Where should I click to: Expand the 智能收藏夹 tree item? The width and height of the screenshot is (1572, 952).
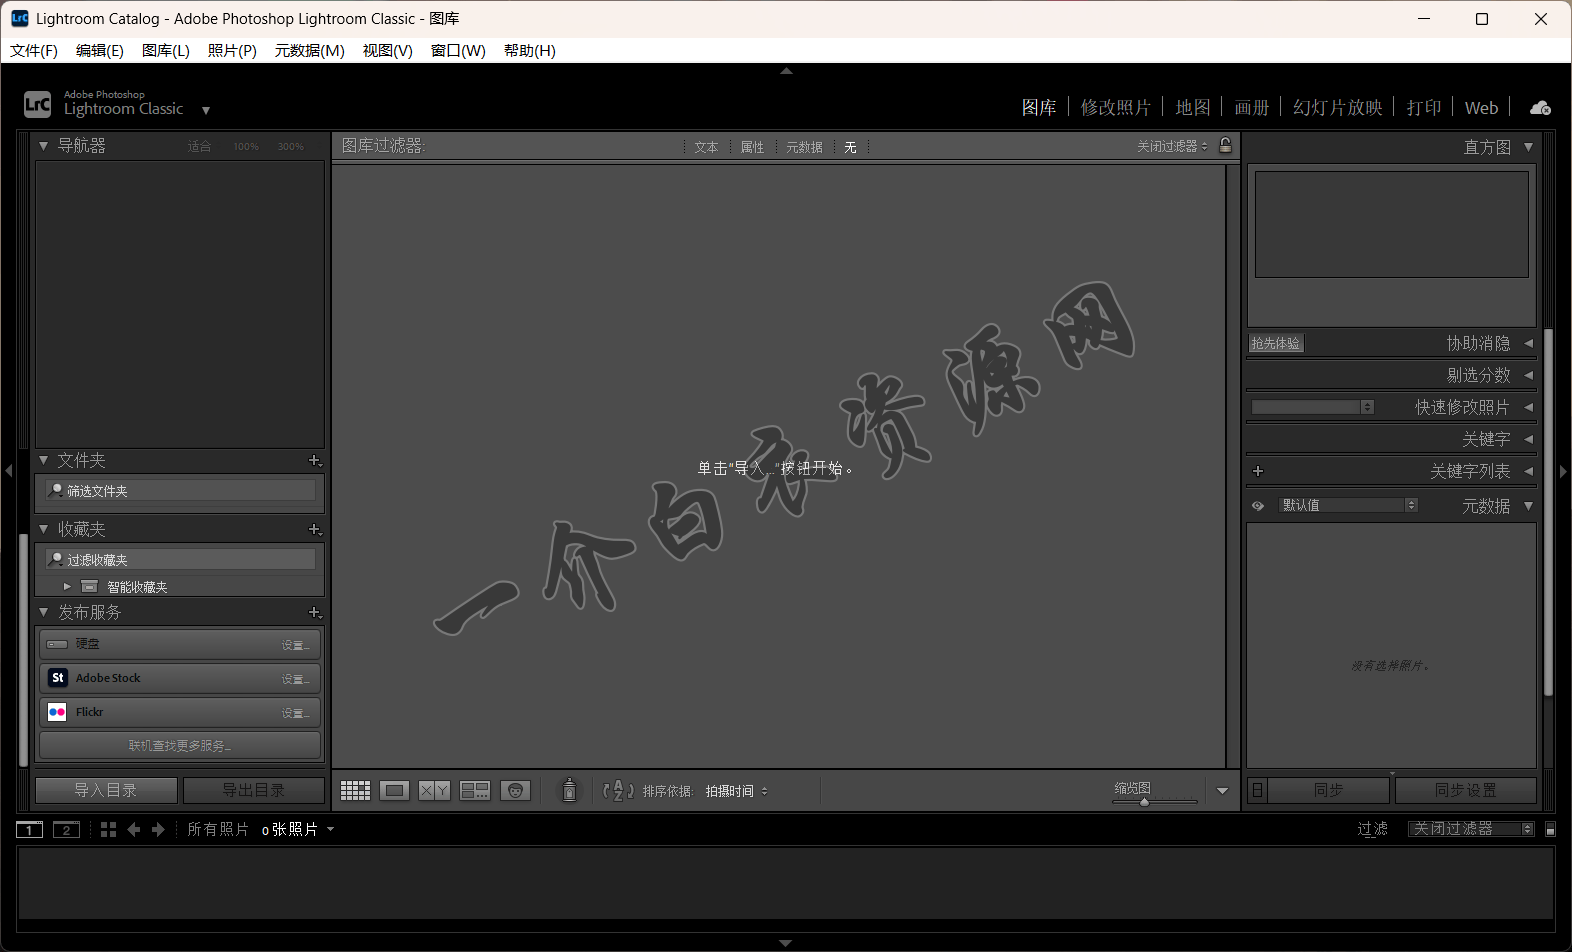67,587
